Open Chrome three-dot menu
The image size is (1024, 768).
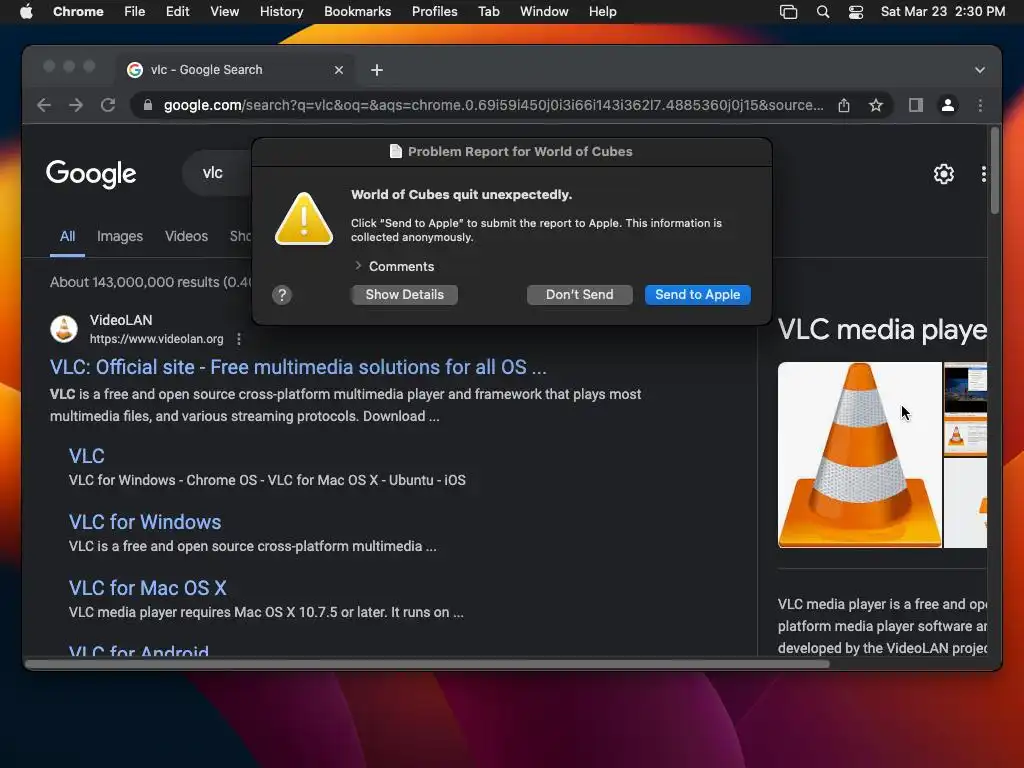click(980, 105)
